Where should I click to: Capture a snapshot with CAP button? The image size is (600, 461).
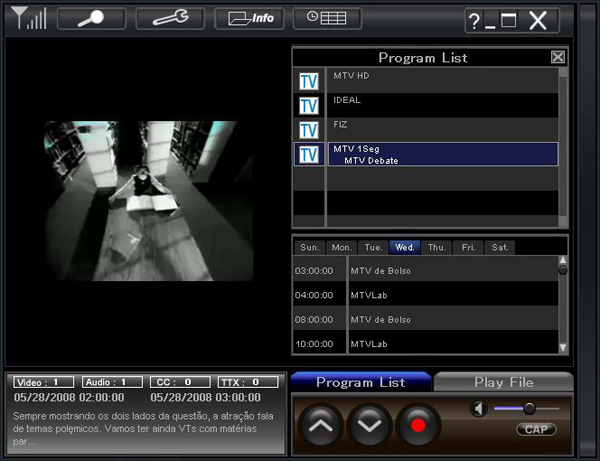(x=536, y=429)
